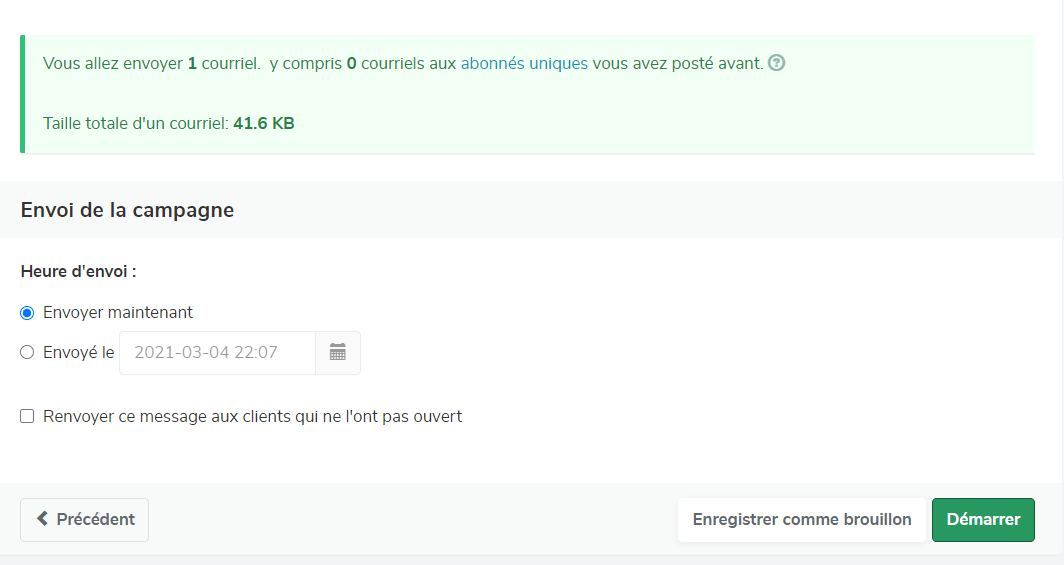Screen dimensions: 1064x565
Task: Click the "Envoi de la campagne" heading
Action: (128, 210)
